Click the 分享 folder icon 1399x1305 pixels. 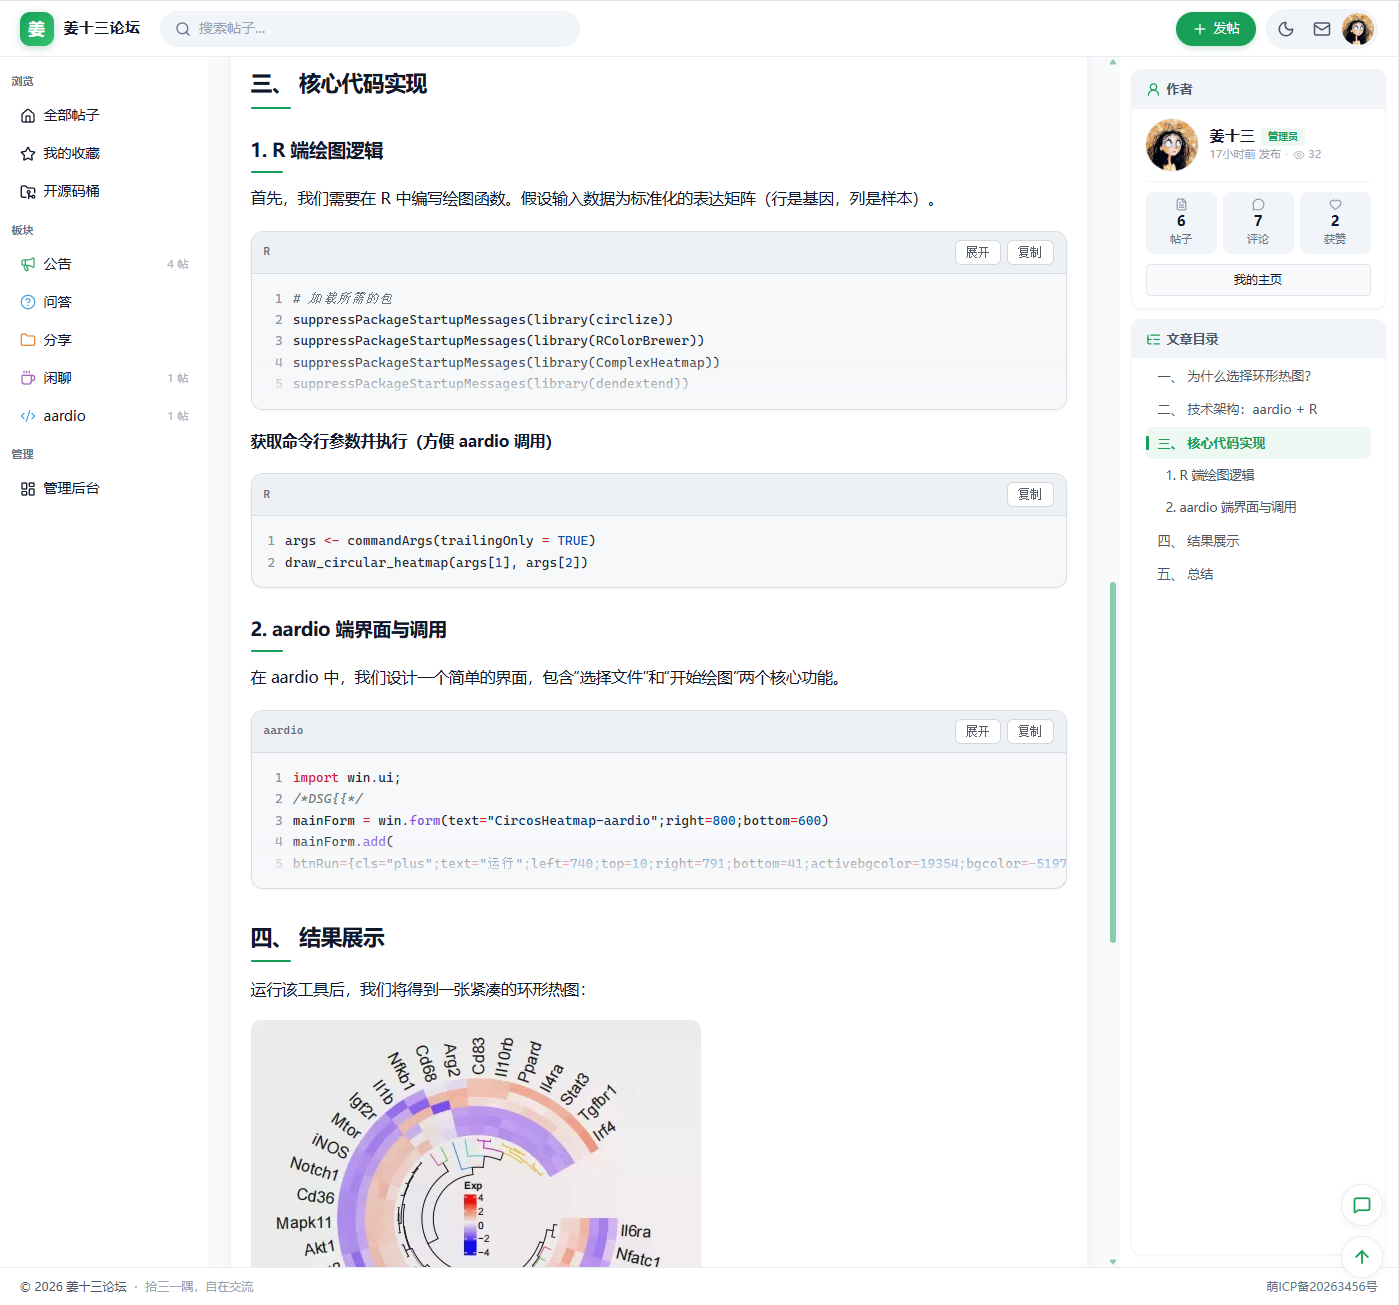tap(28, 340)
